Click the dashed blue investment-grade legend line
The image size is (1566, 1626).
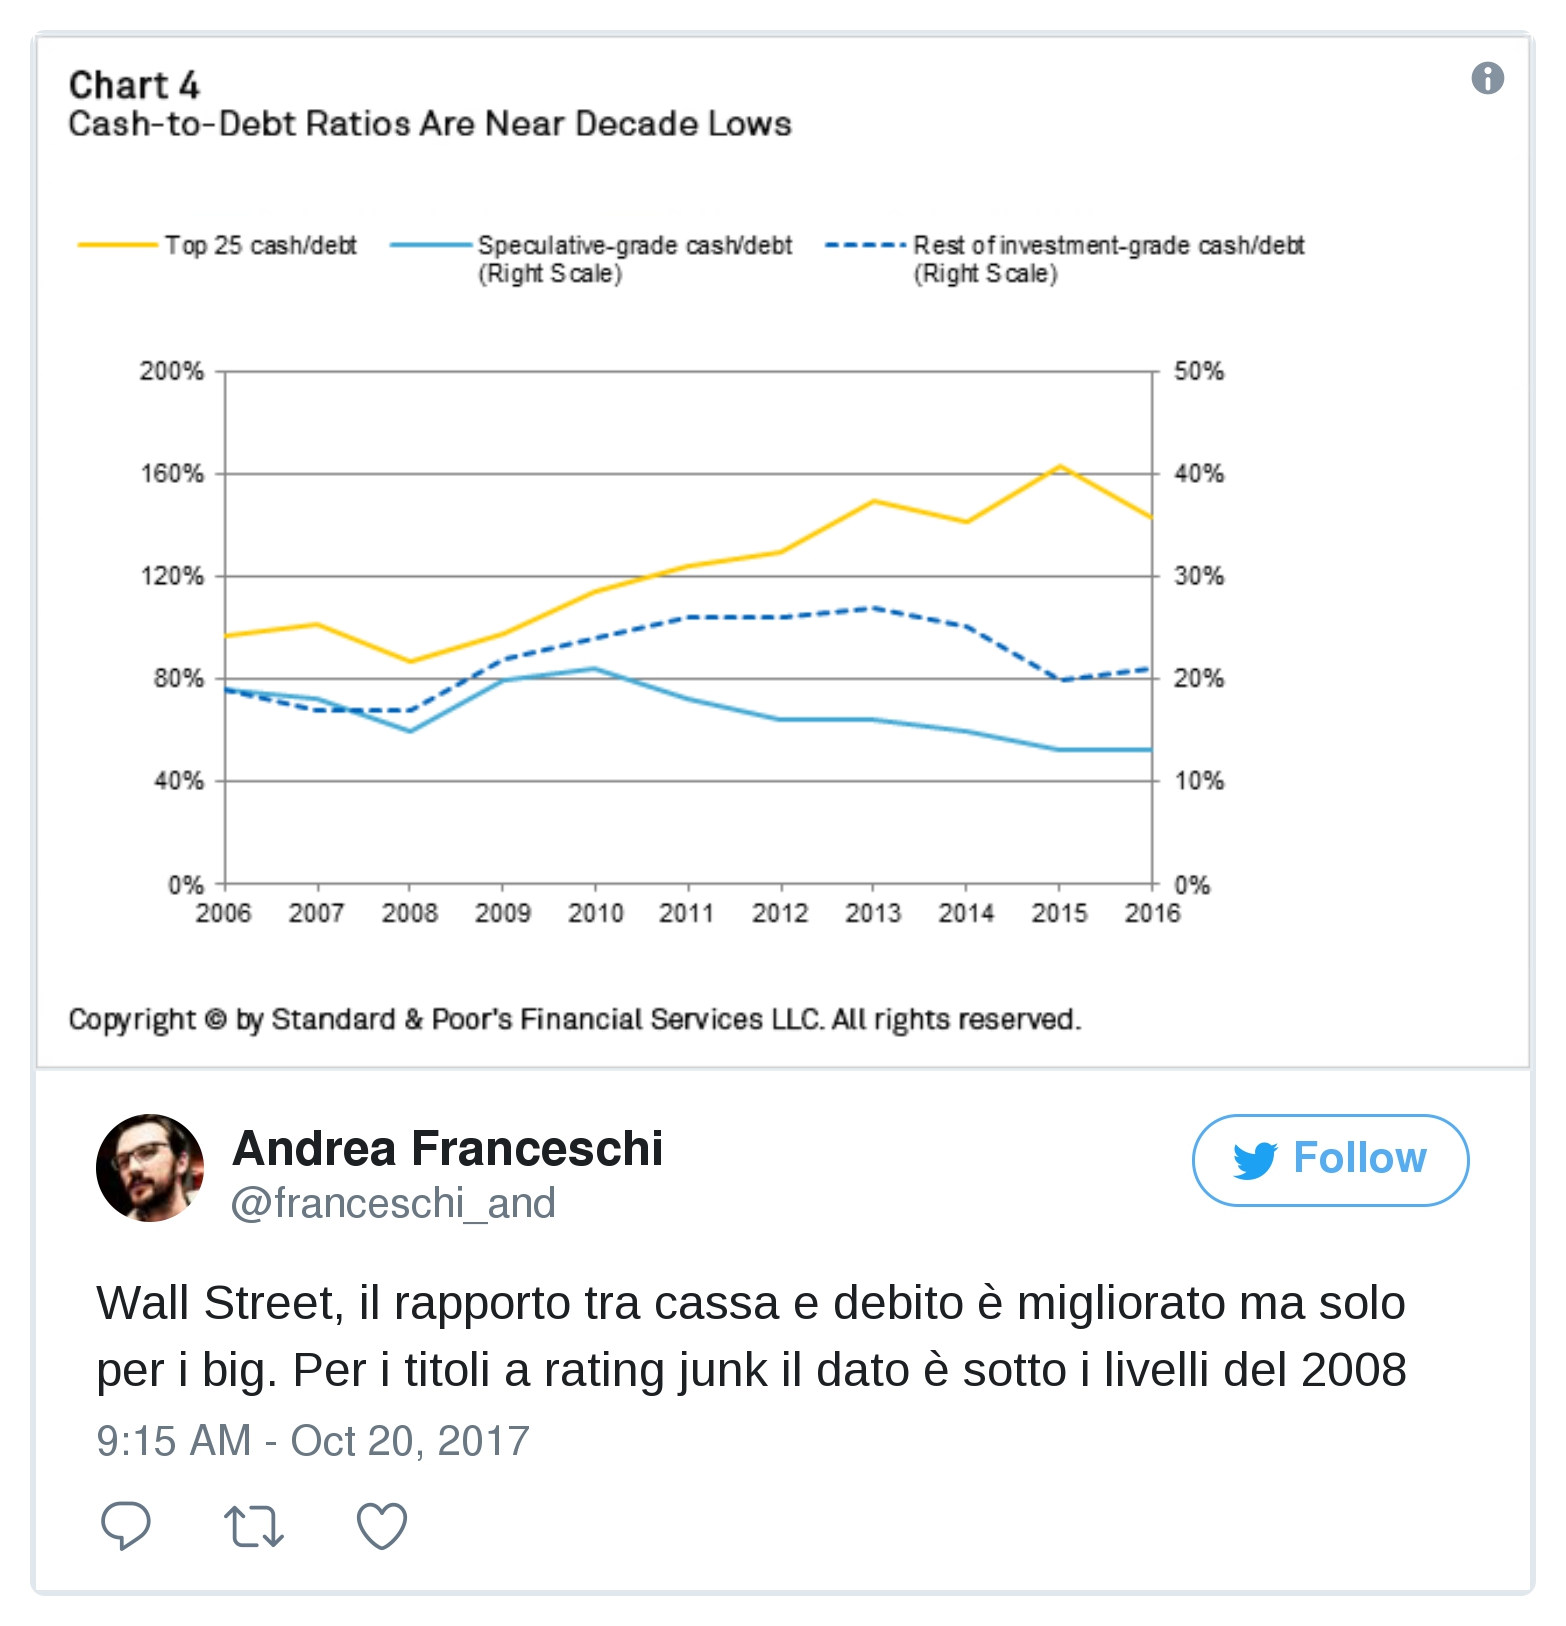coord(865,245)
